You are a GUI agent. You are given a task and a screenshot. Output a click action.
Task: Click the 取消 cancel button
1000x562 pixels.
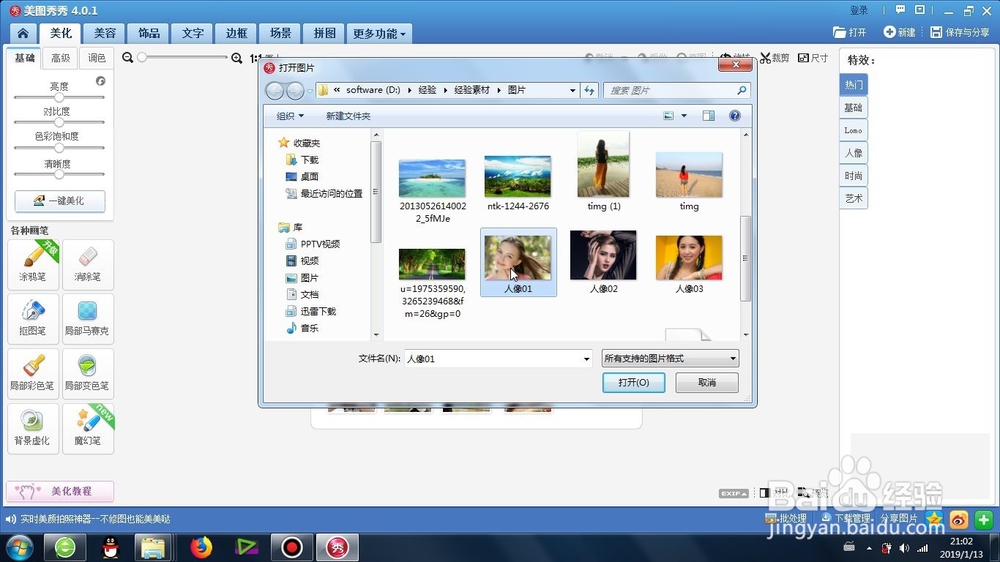pos(707,382)
